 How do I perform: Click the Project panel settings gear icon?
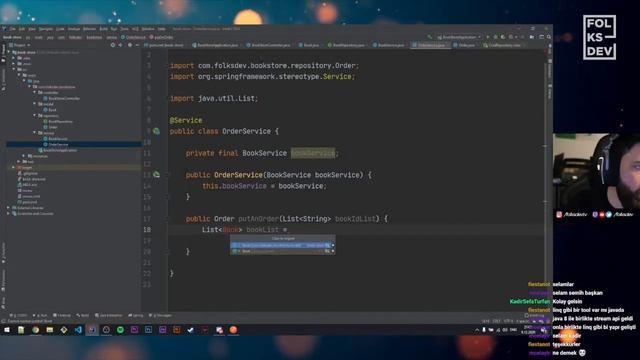(129, 45)
